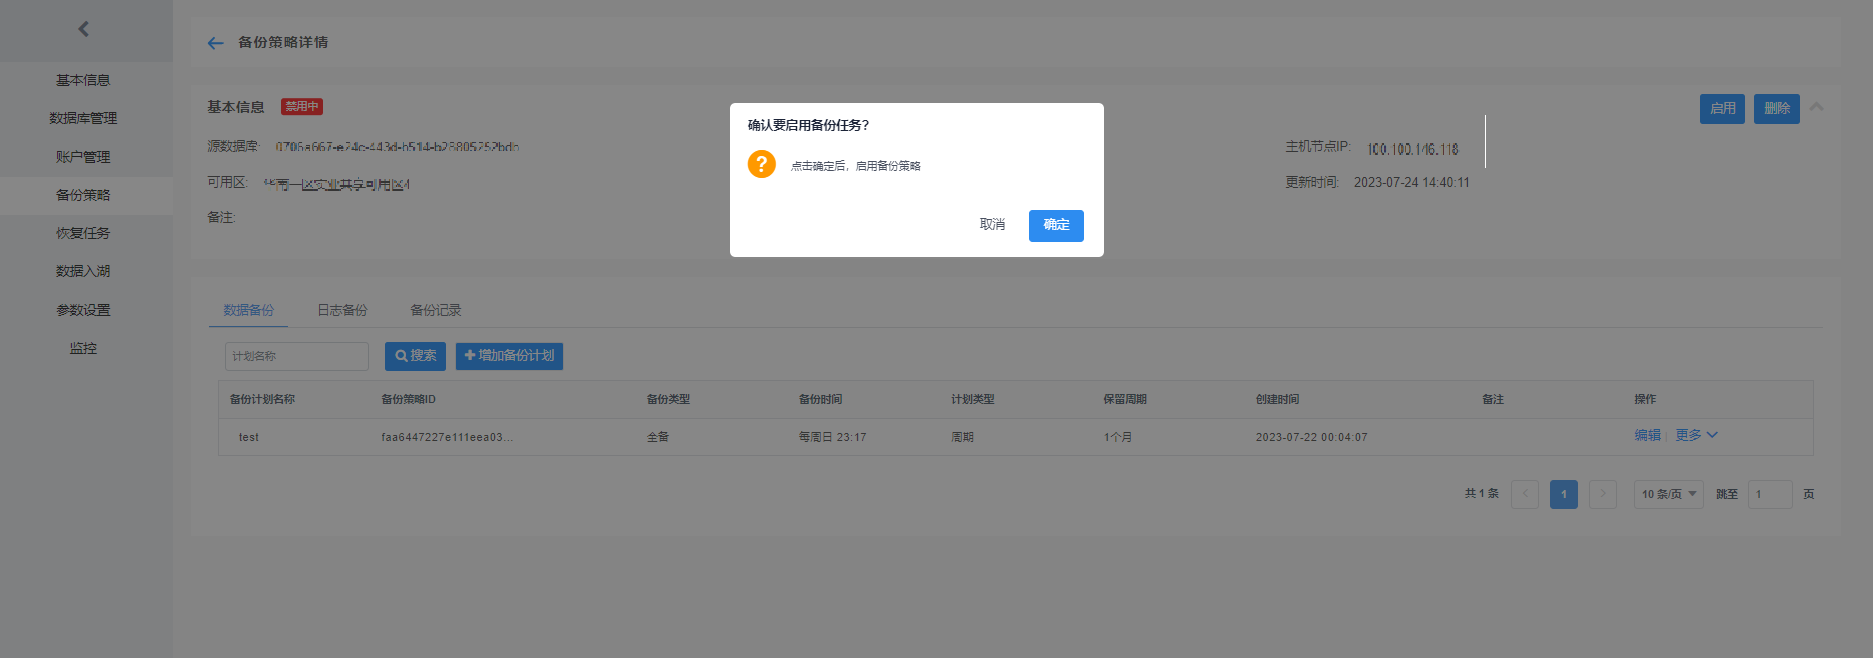Open 恢复任务 in the sidebar

[84, 233]
